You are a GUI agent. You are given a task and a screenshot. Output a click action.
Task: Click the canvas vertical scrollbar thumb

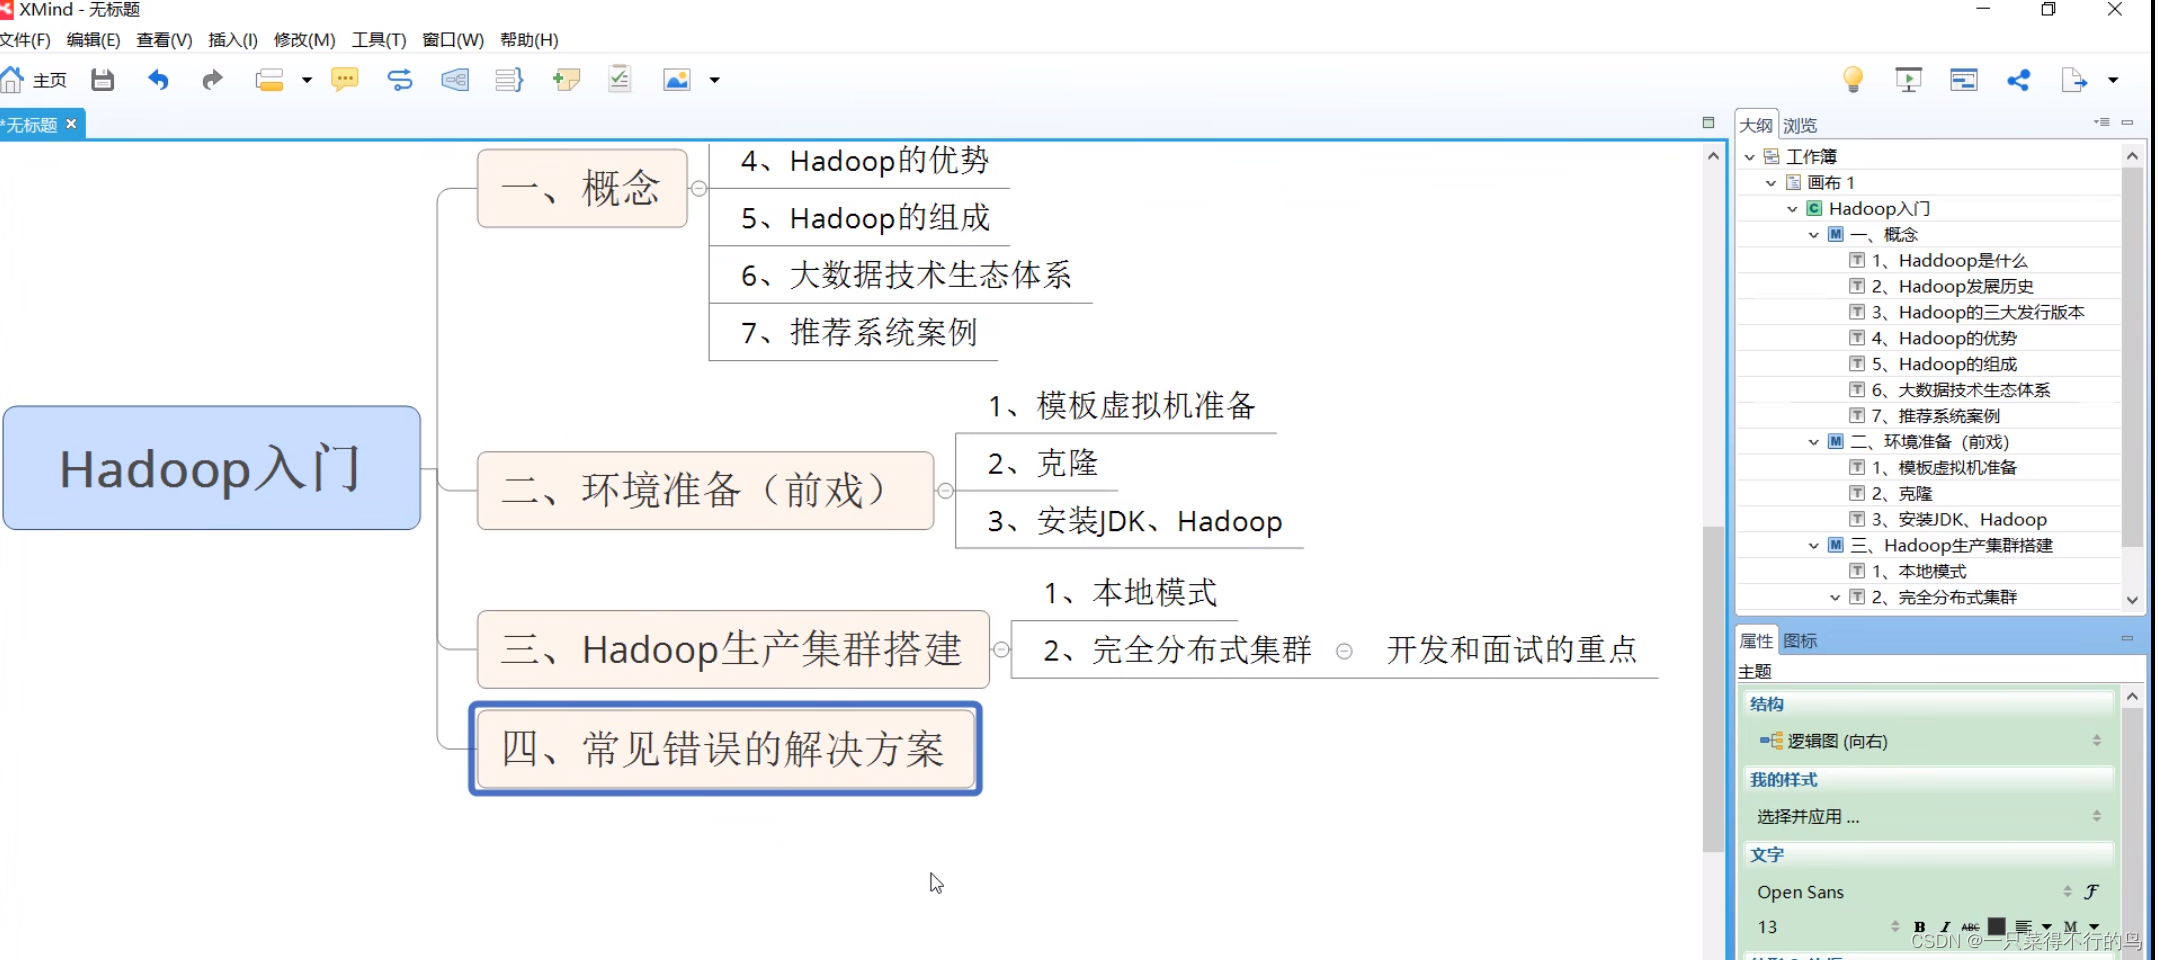point(1713,688)
